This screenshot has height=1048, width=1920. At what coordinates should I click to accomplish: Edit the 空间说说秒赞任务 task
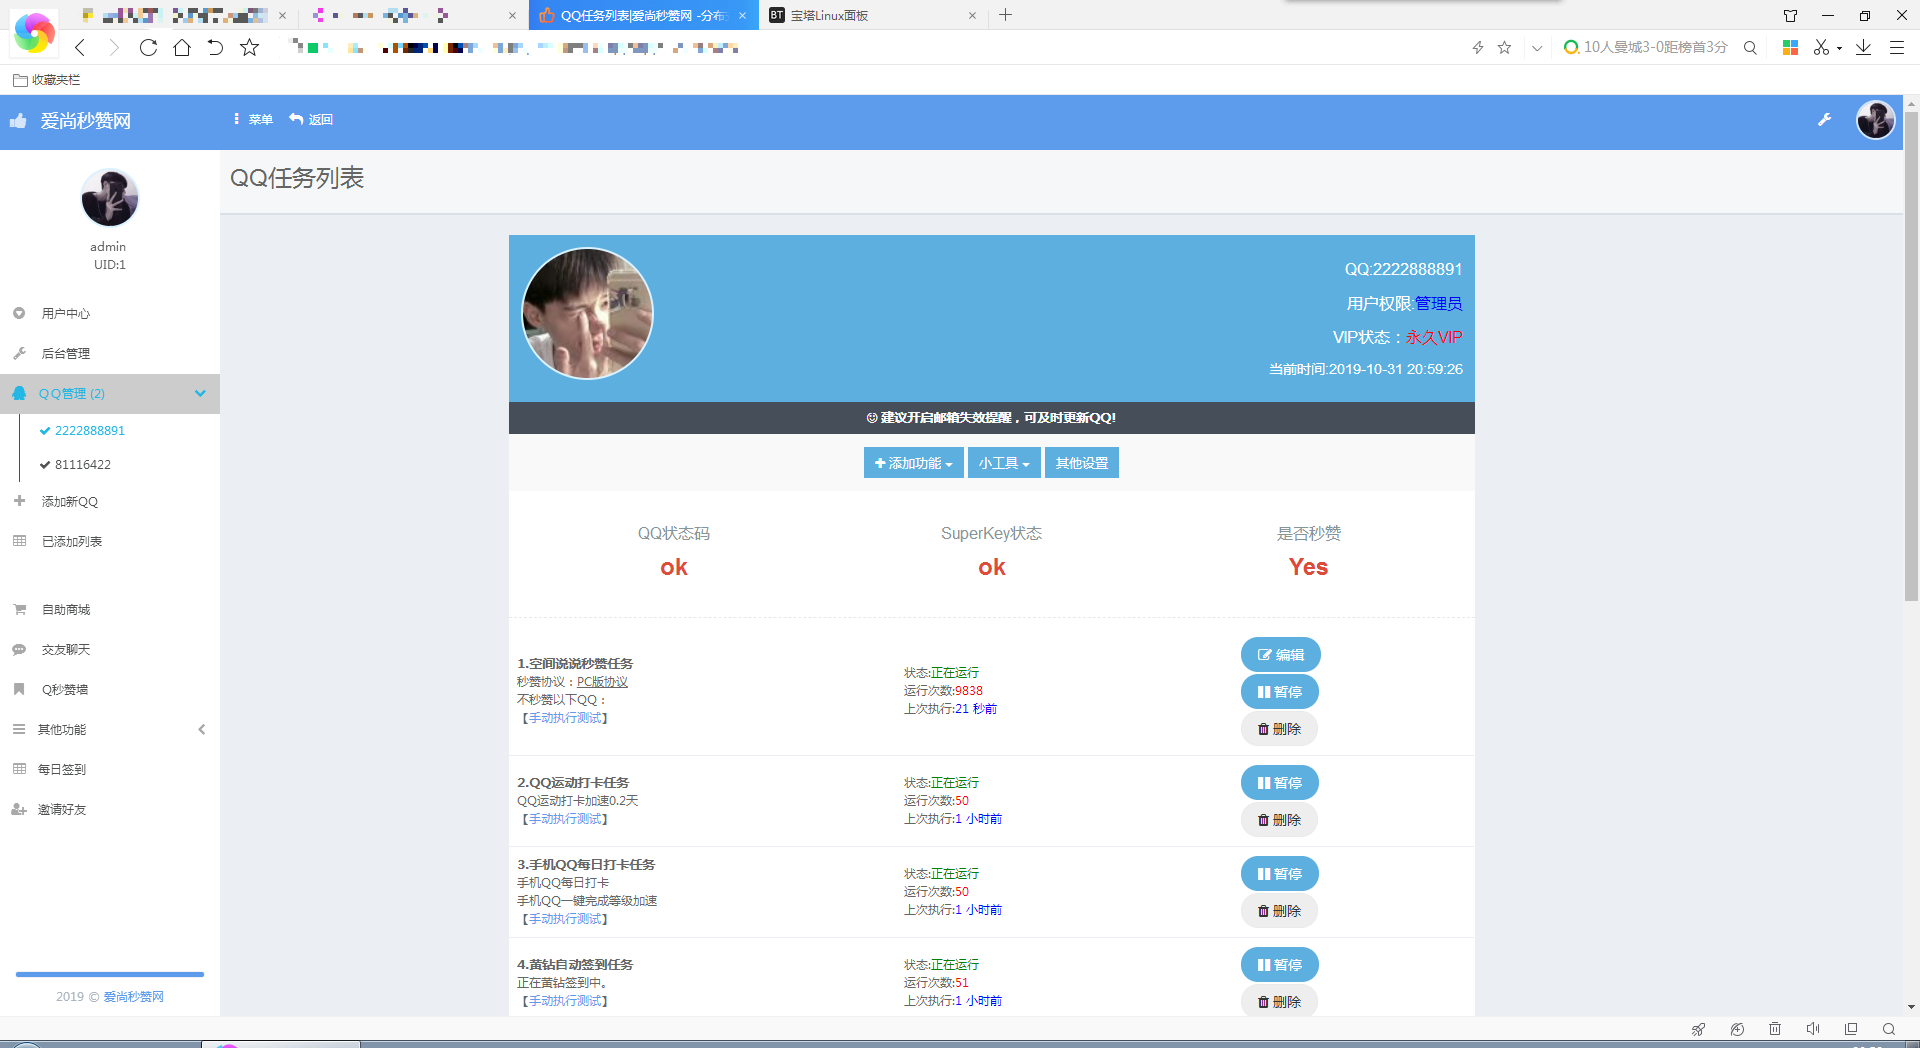coord(1280,654)
